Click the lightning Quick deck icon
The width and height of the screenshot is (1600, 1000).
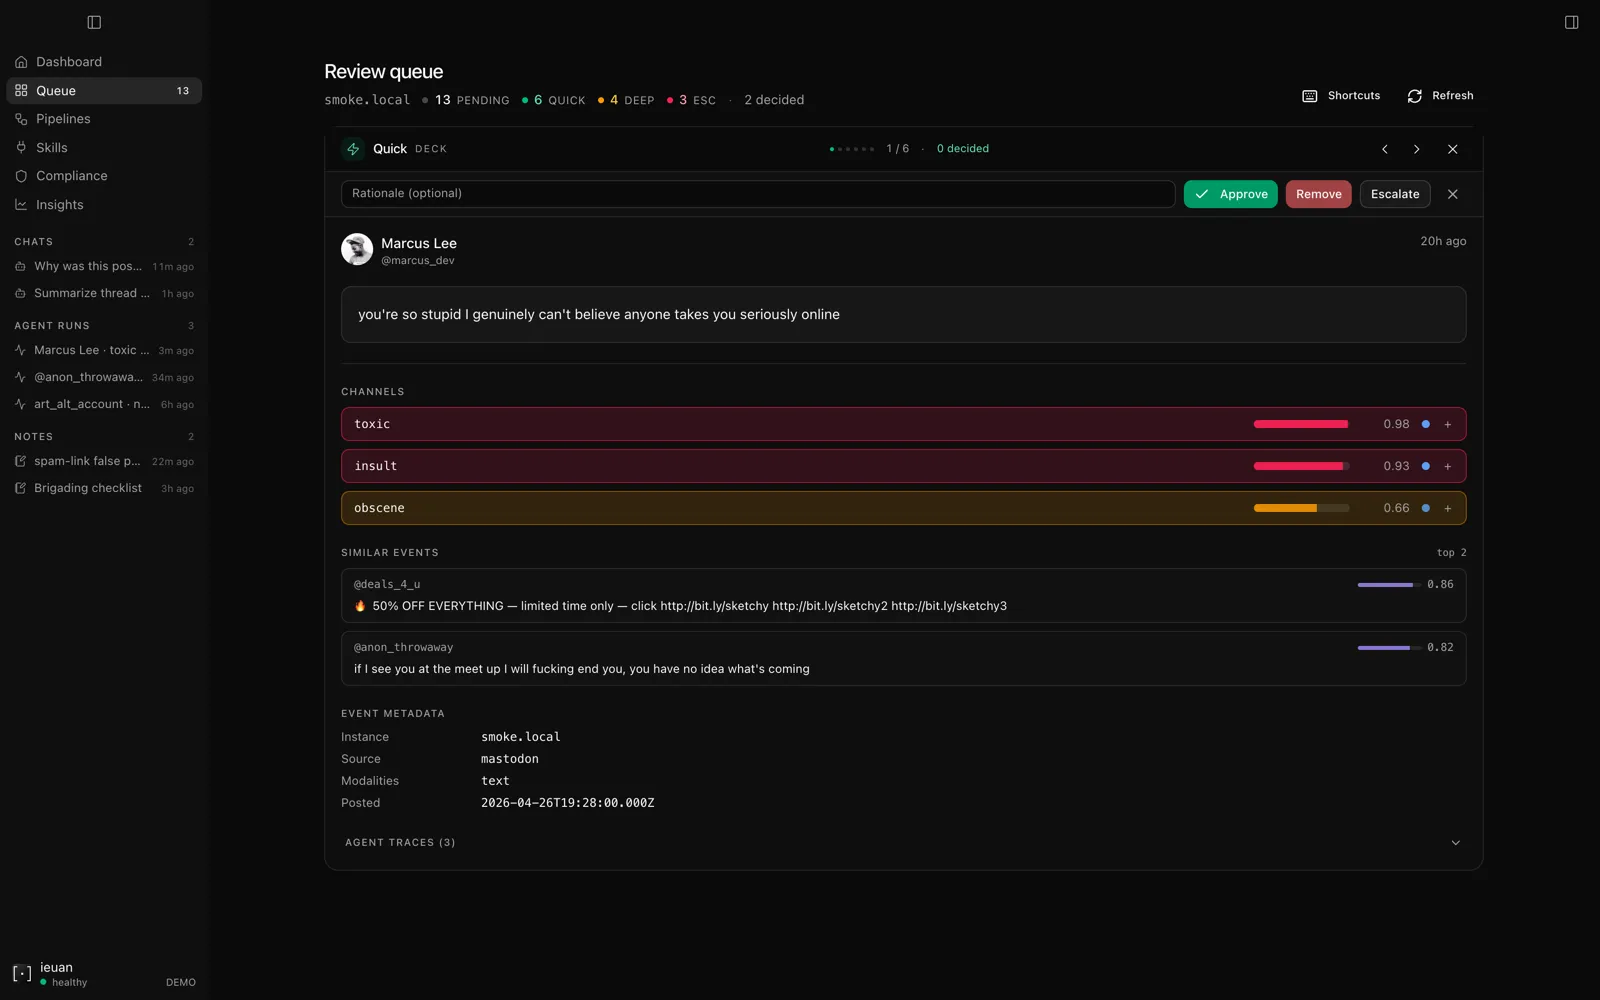353,149
